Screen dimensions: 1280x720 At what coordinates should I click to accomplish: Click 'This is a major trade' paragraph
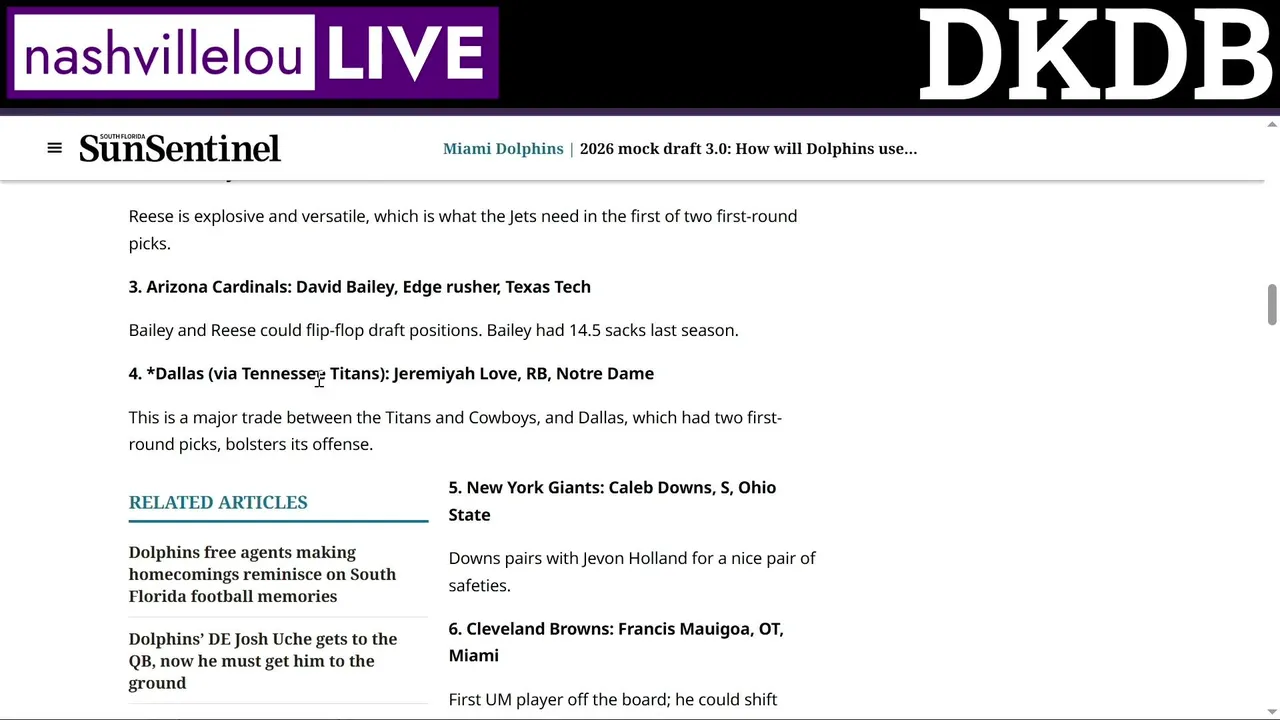[x=455, y=431]
